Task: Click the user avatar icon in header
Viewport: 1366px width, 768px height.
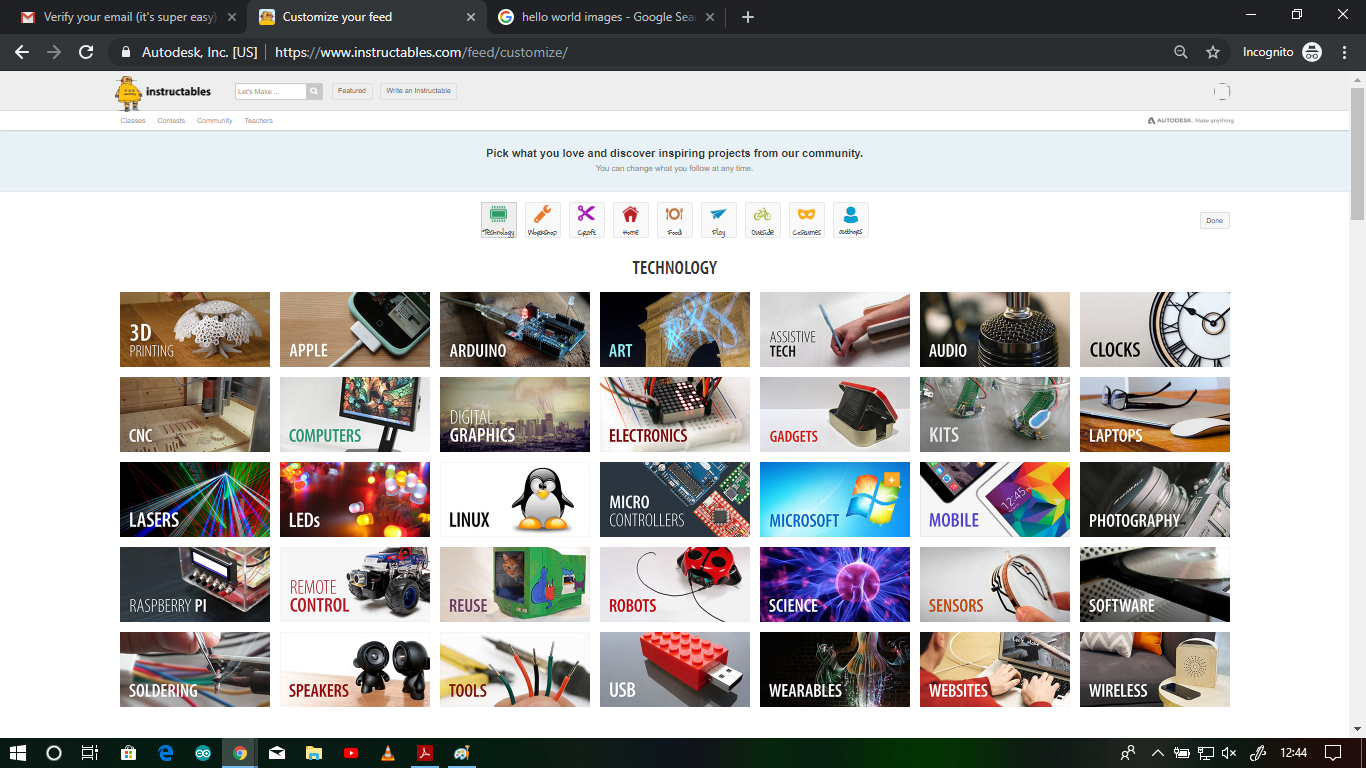Action: click(x=1222, y=91)
